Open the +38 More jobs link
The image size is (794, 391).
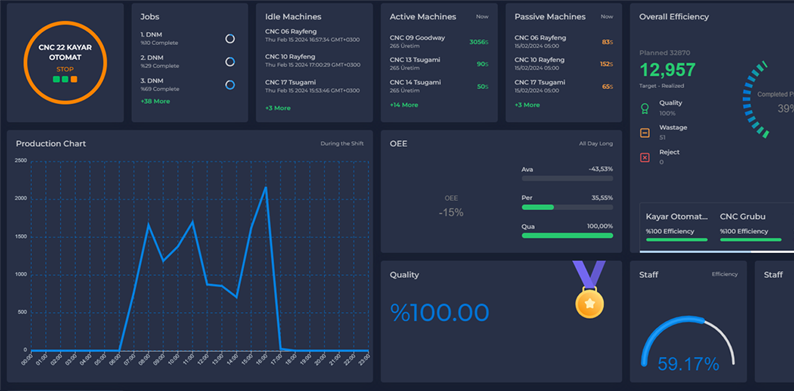pos(155,101)
